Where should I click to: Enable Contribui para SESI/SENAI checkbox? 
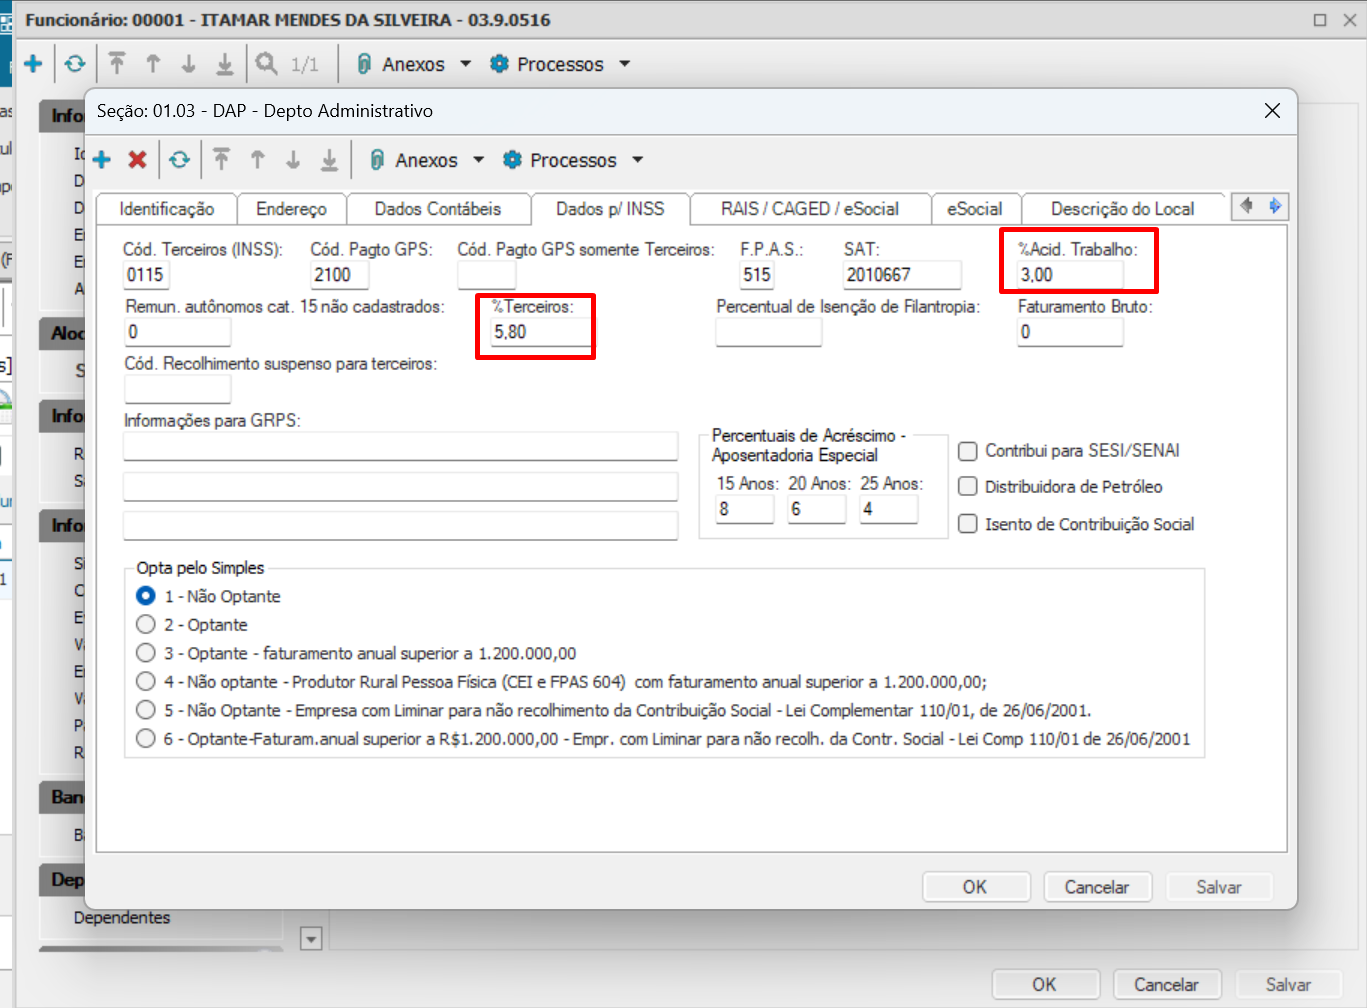click(968, 451)
